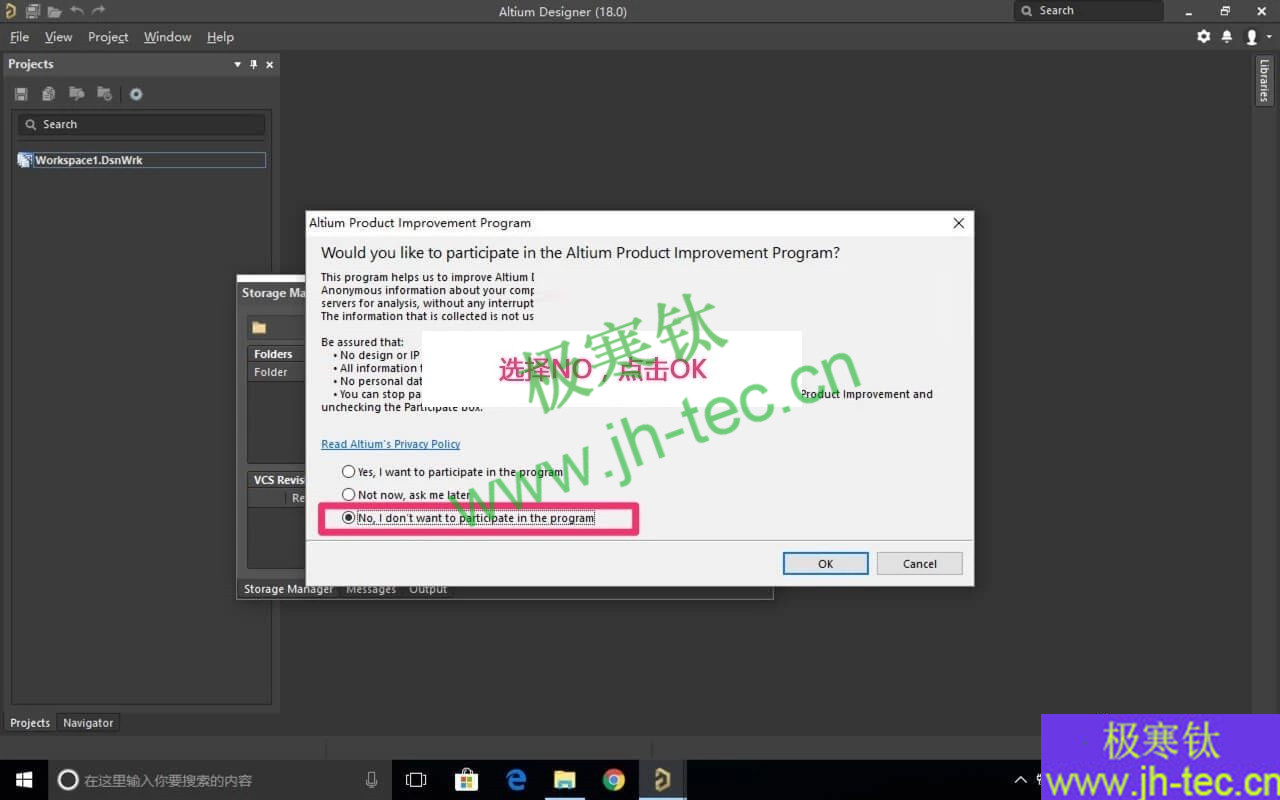Open Task View from the taskbar
This screenshot has width=1280, height=800.
[x=416, y=780]
